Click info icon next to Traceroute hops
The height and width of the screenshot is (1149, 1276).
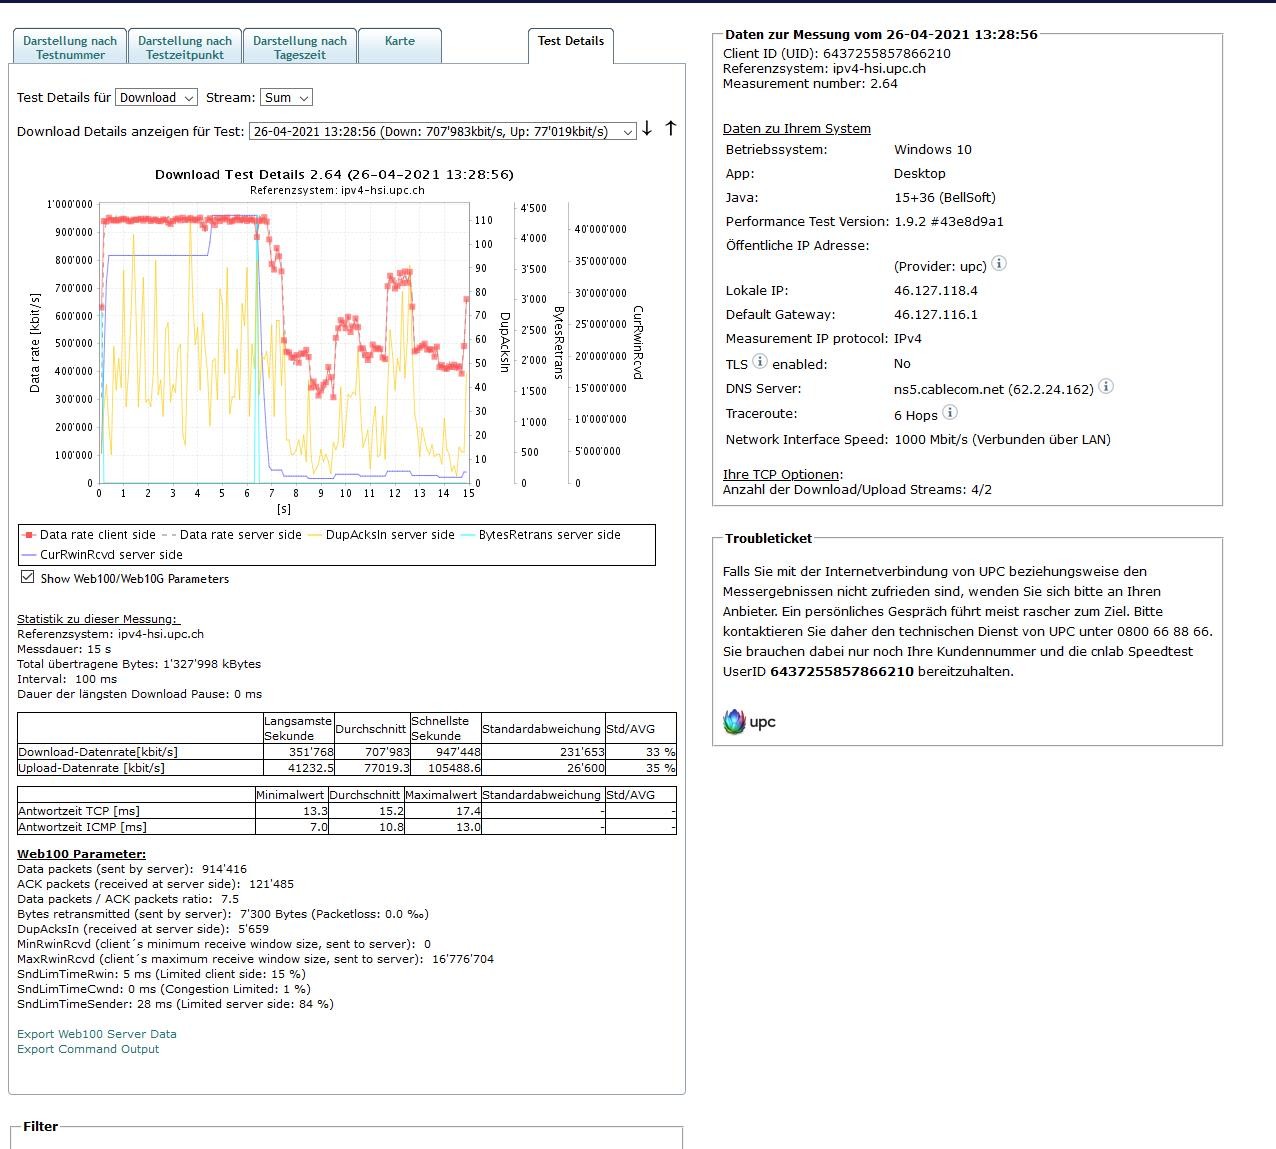950,412
